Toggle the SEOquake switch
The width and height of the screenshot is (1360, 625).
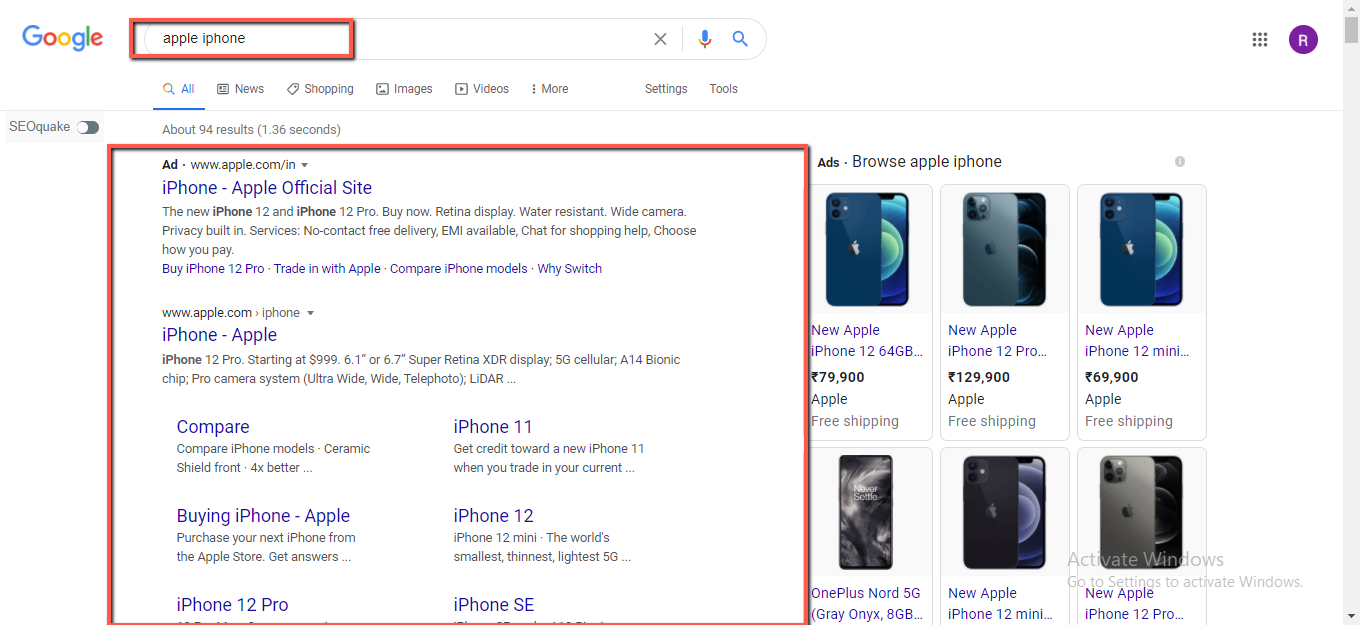coord(88,127)
